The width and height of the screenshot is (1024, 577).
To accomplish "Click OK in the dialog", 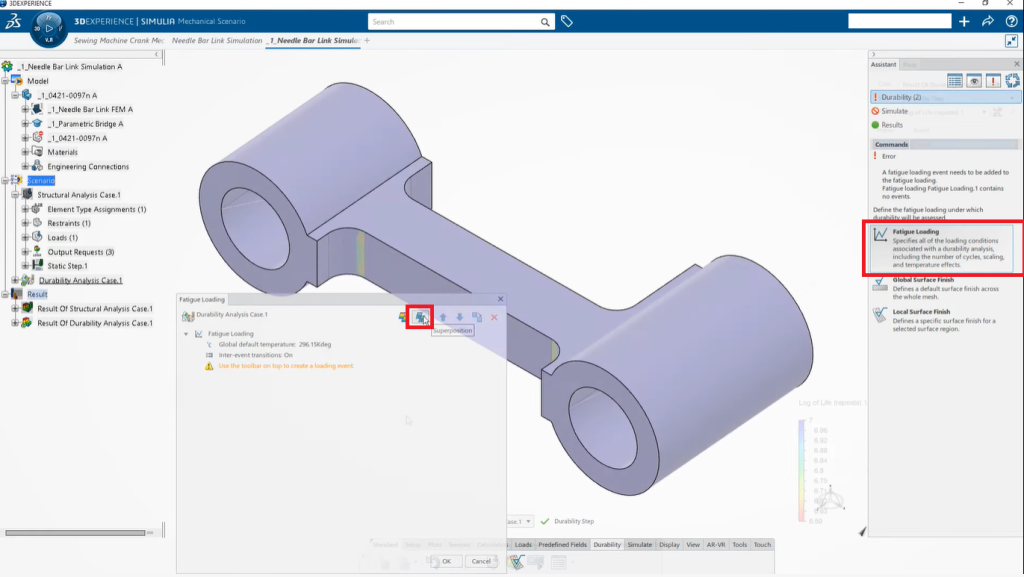I will (445, 561).
